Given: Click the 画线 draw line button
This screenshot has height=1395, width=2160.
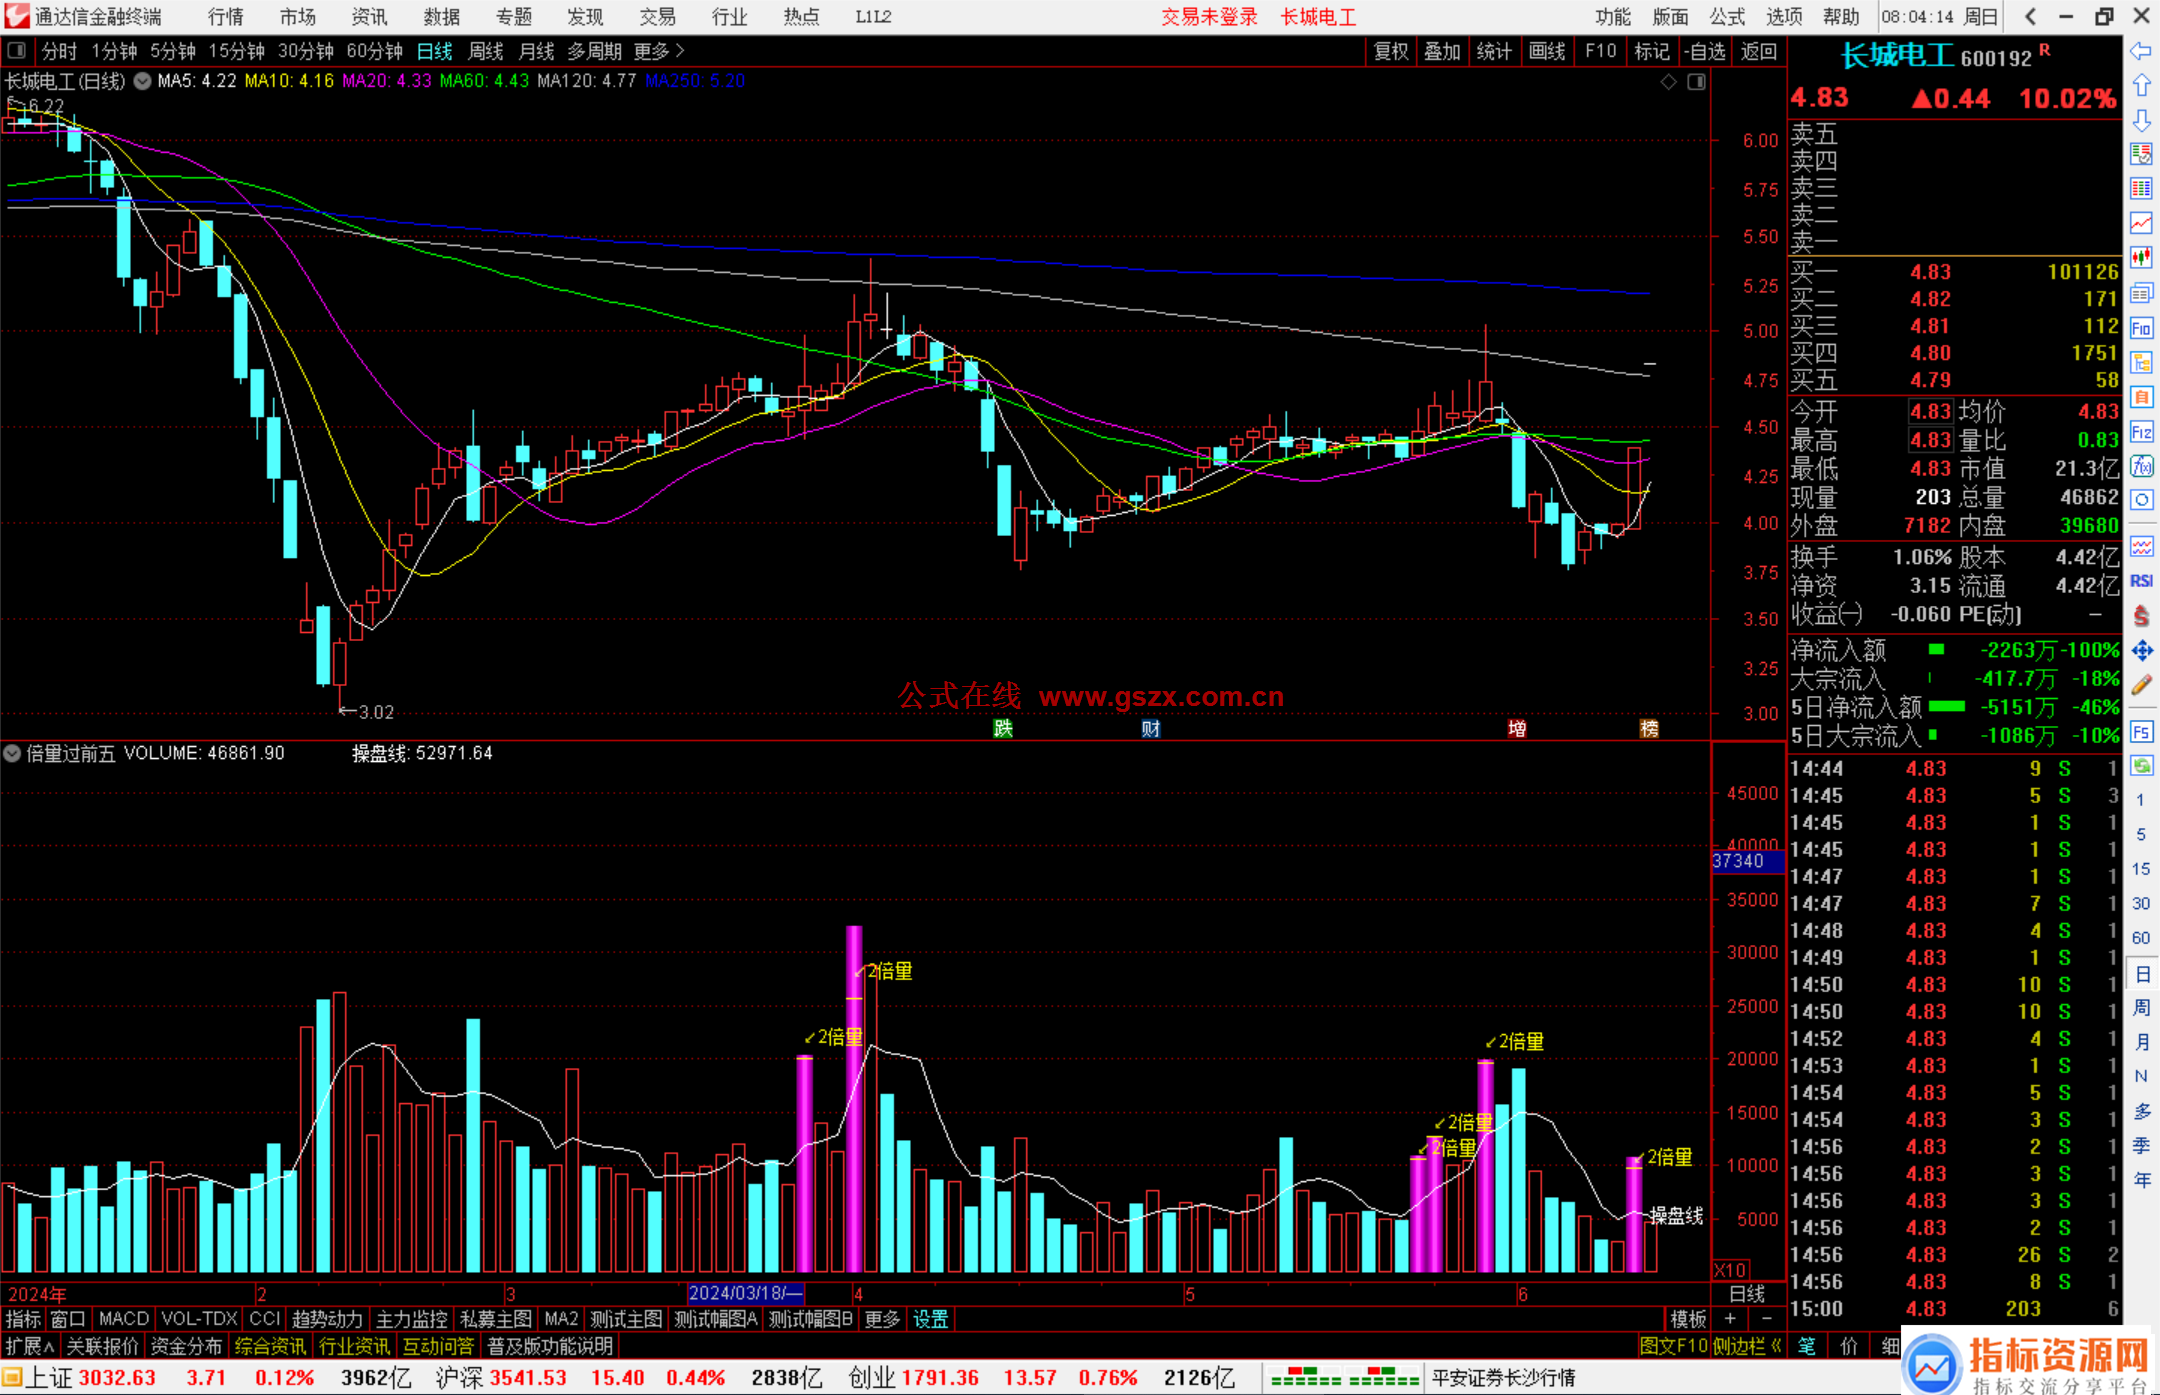Looking at the screenshot, I should pyautogui.click(x=1547, y=51).
